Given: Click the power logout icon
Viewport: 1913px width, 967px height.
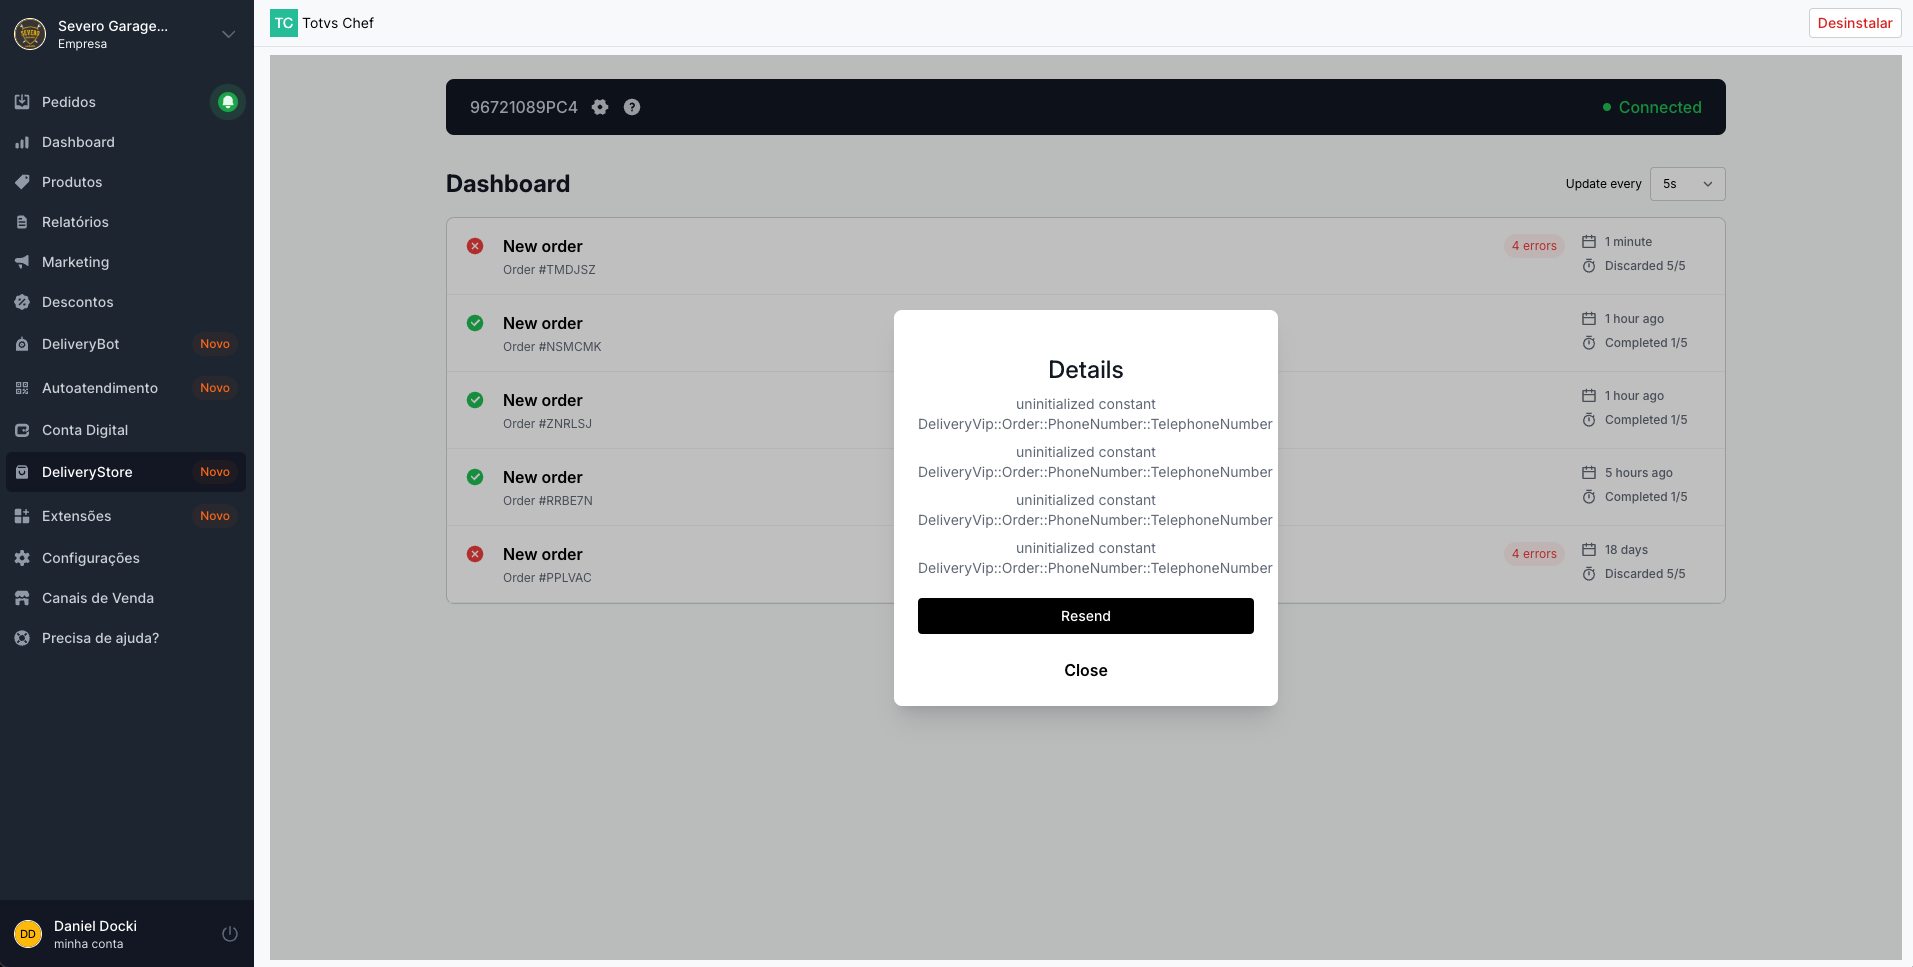Looking at the screenshot, I should 230,934.
